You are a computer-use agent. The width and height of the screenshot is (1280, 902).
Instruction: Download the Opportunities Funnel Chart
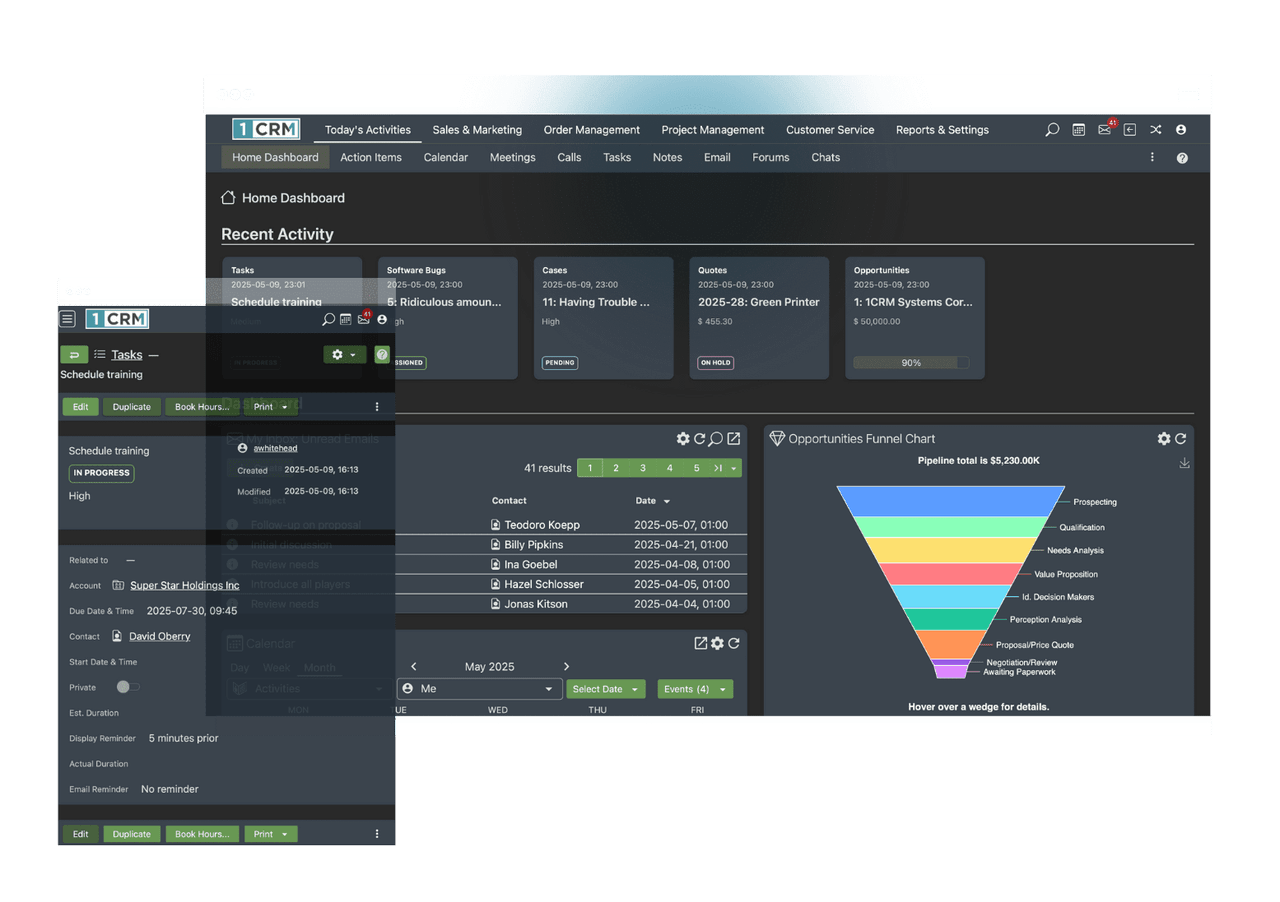tap(1185, 463)
